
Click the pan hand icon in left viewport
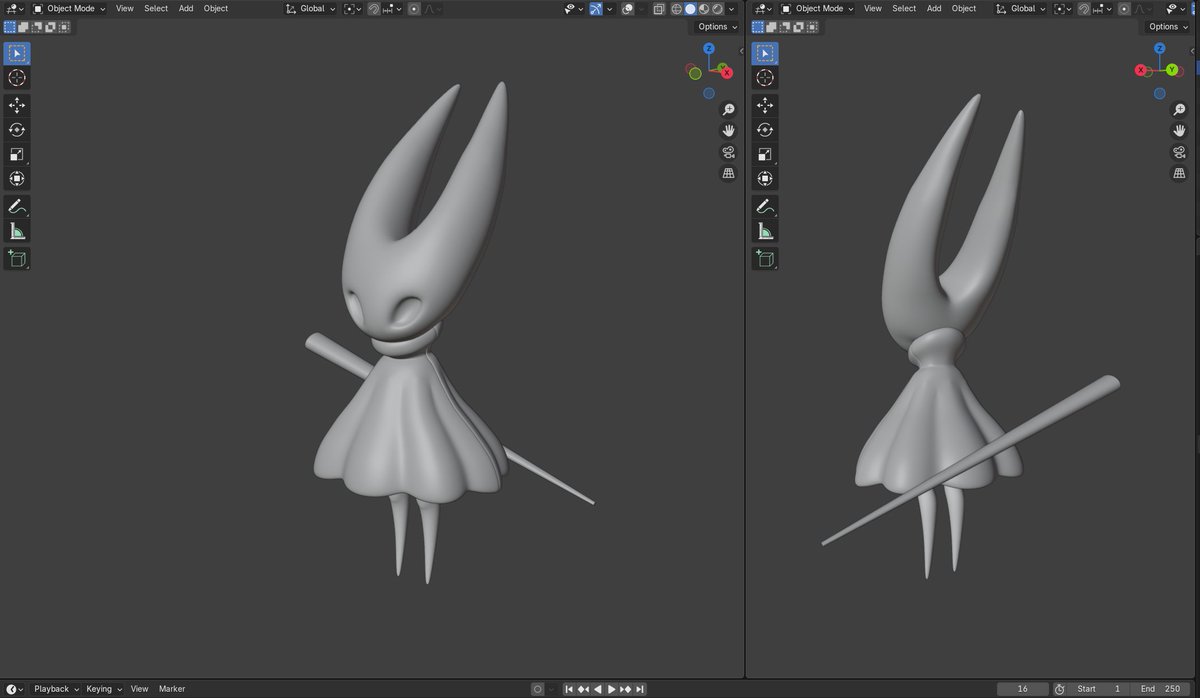pyautogui.click(x=729, y=130)
